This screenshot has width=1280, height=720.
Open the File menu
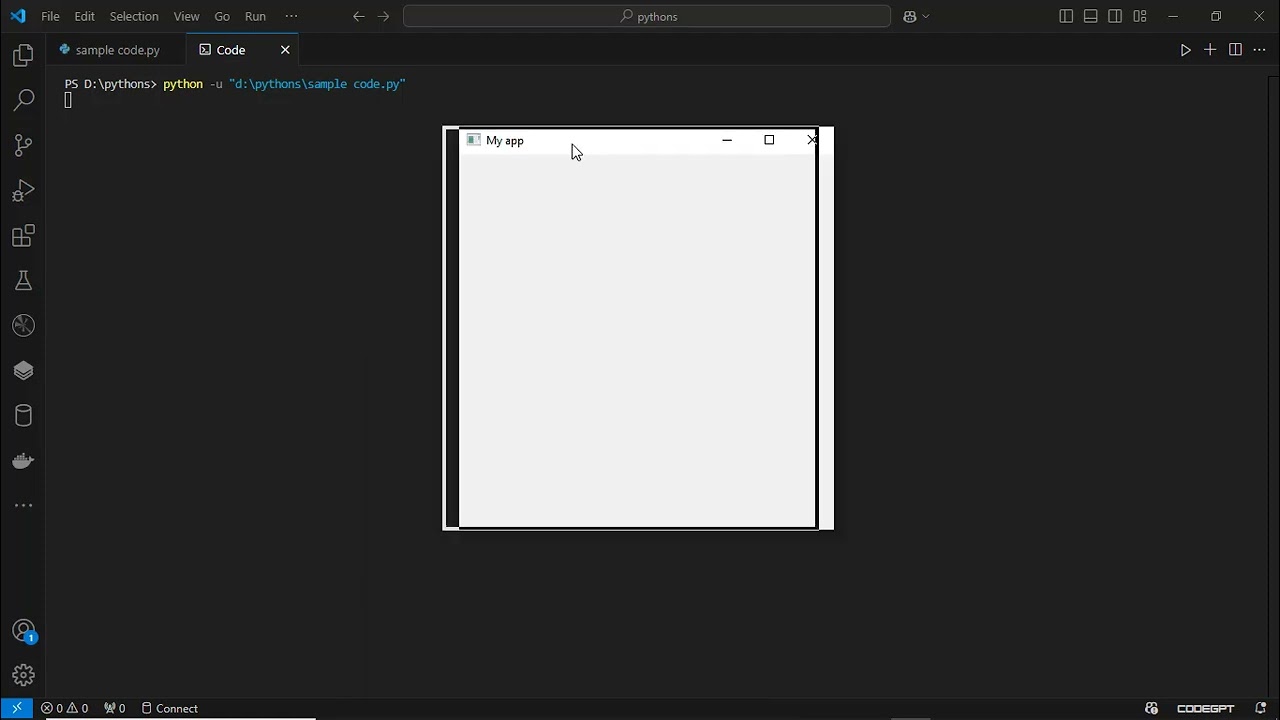[x=50, y=16]
